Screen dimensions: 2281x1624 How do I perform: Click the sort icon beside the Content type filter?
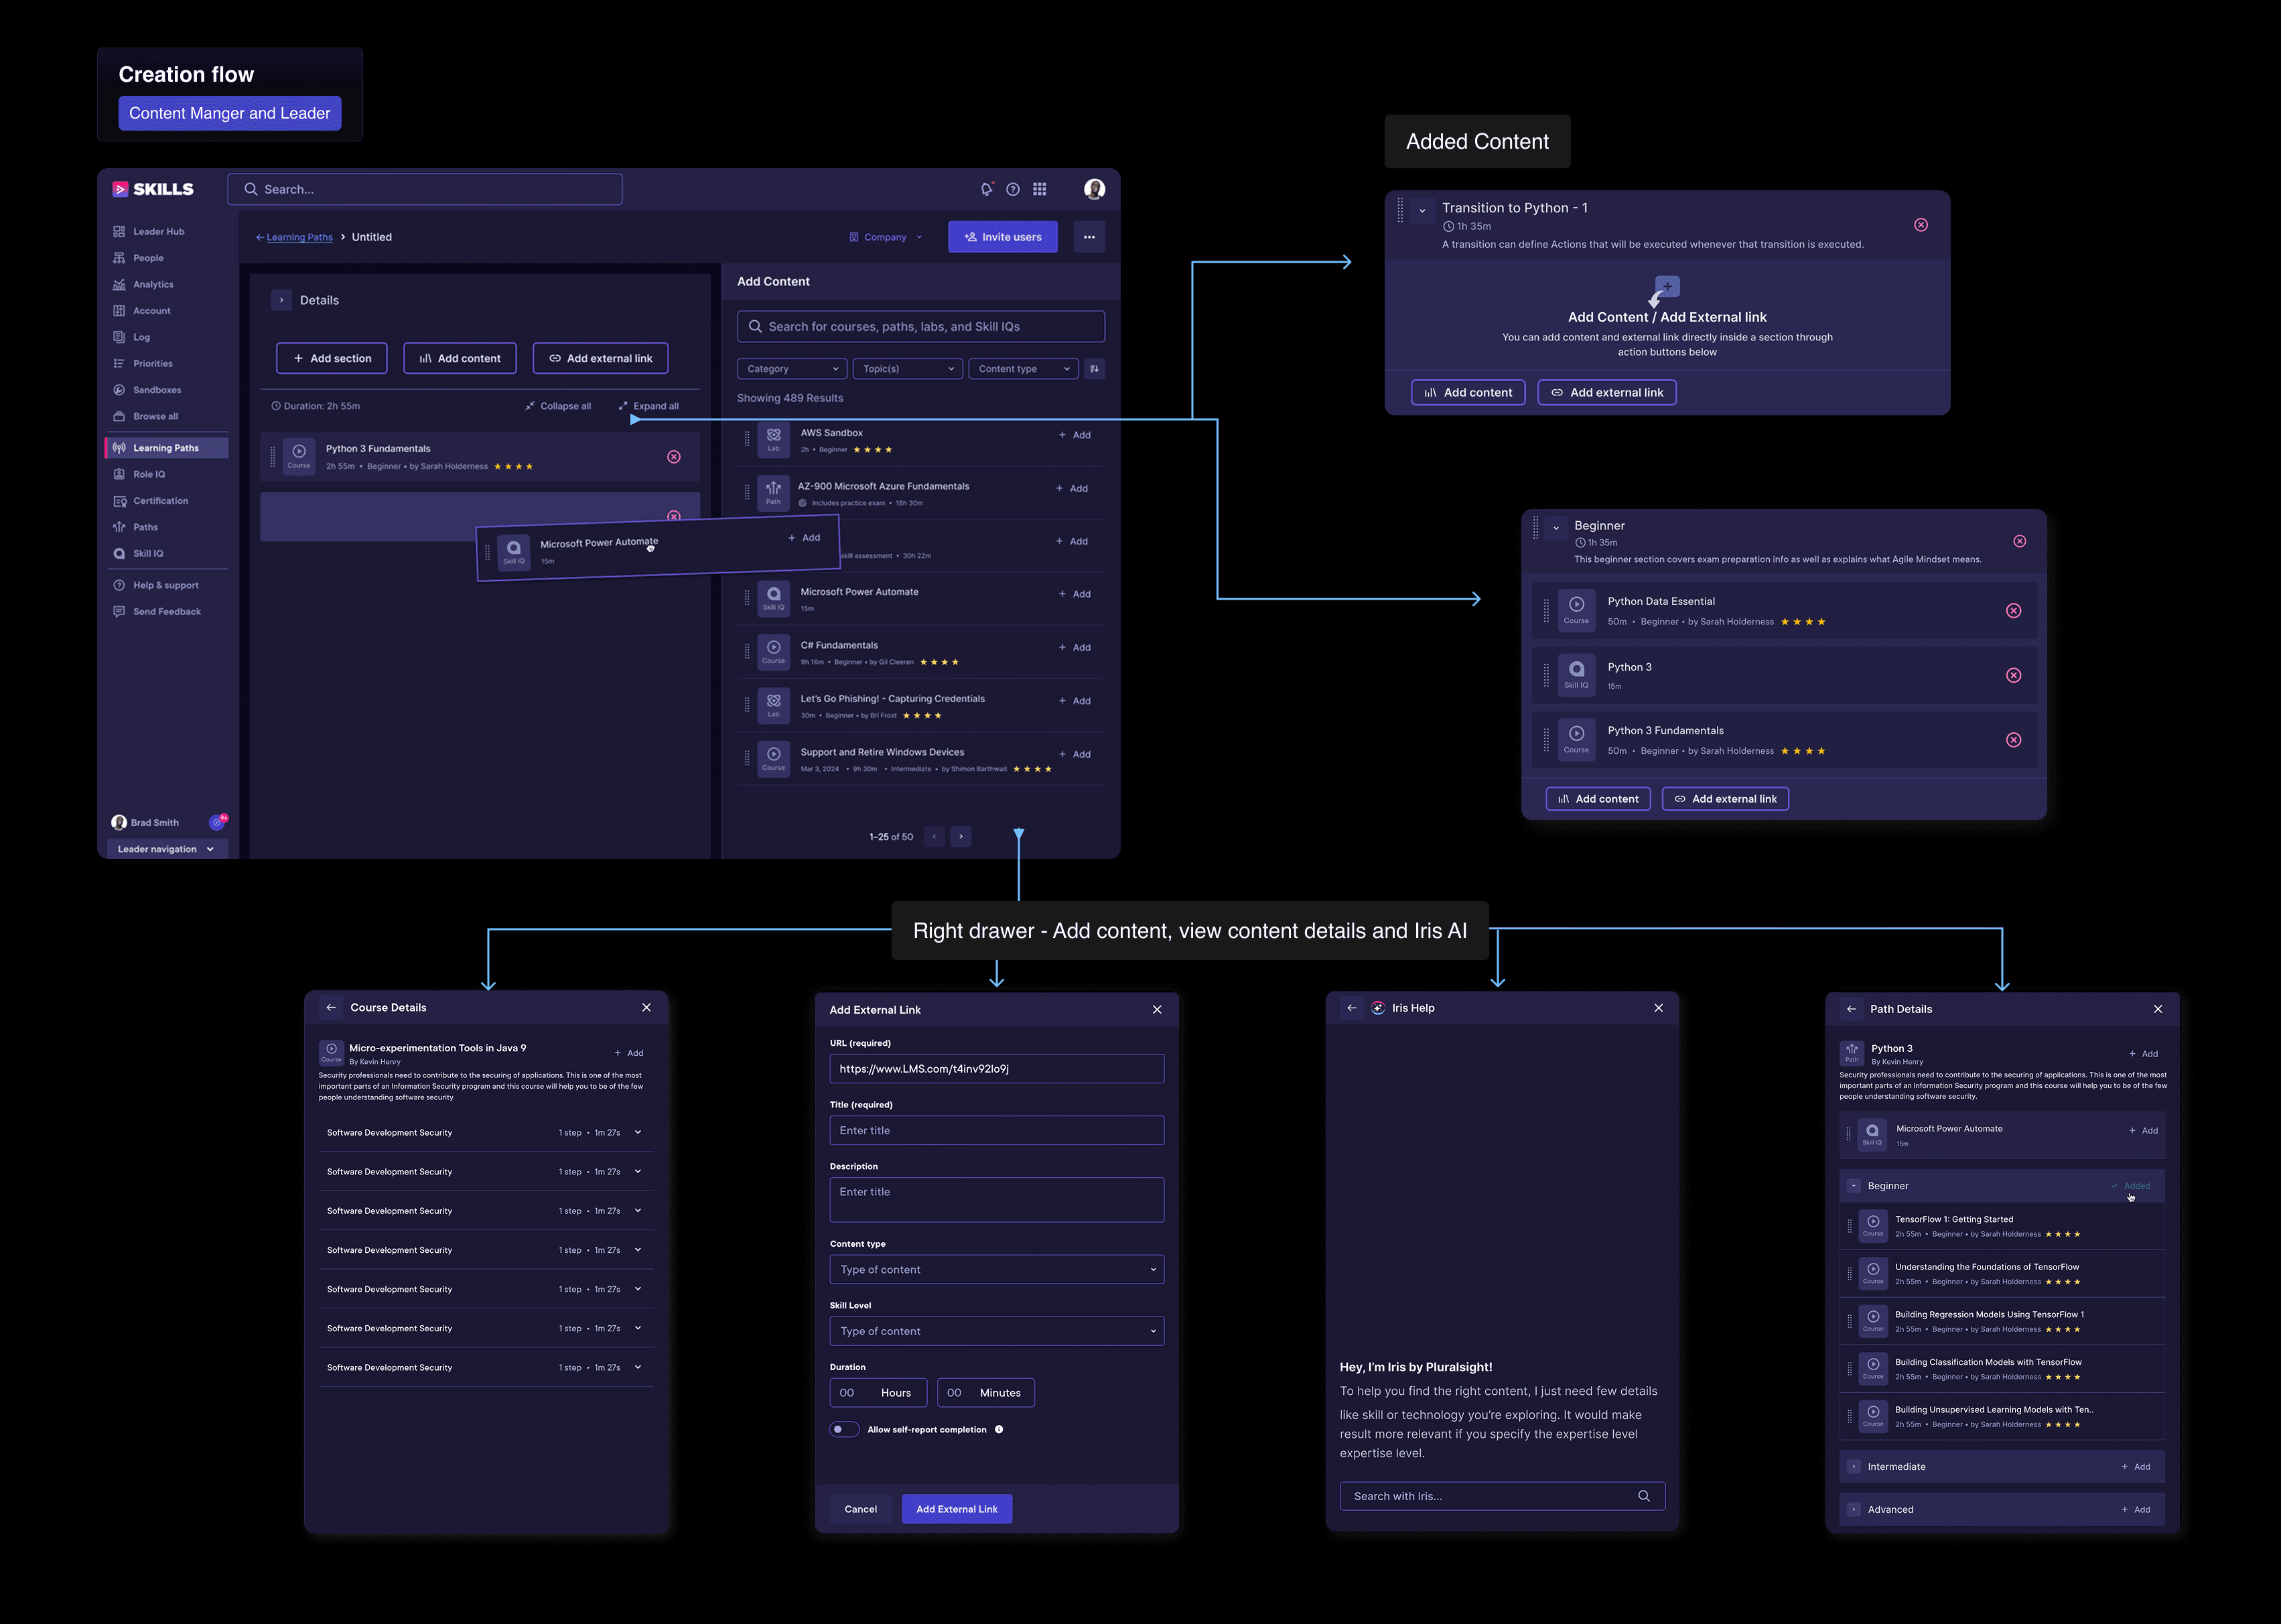(1095, 369)
